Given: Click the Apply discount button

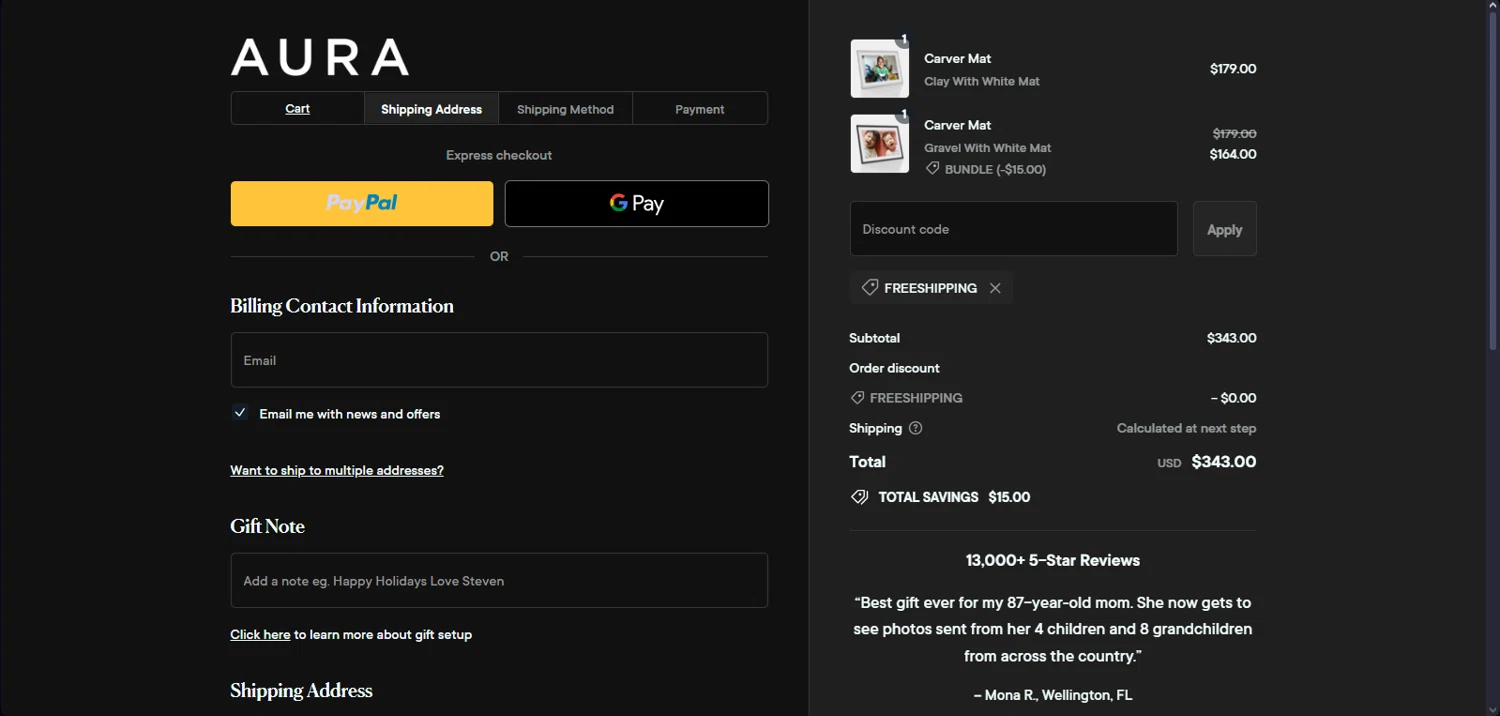Looking at the screenshot, I should coord(1225,229).
